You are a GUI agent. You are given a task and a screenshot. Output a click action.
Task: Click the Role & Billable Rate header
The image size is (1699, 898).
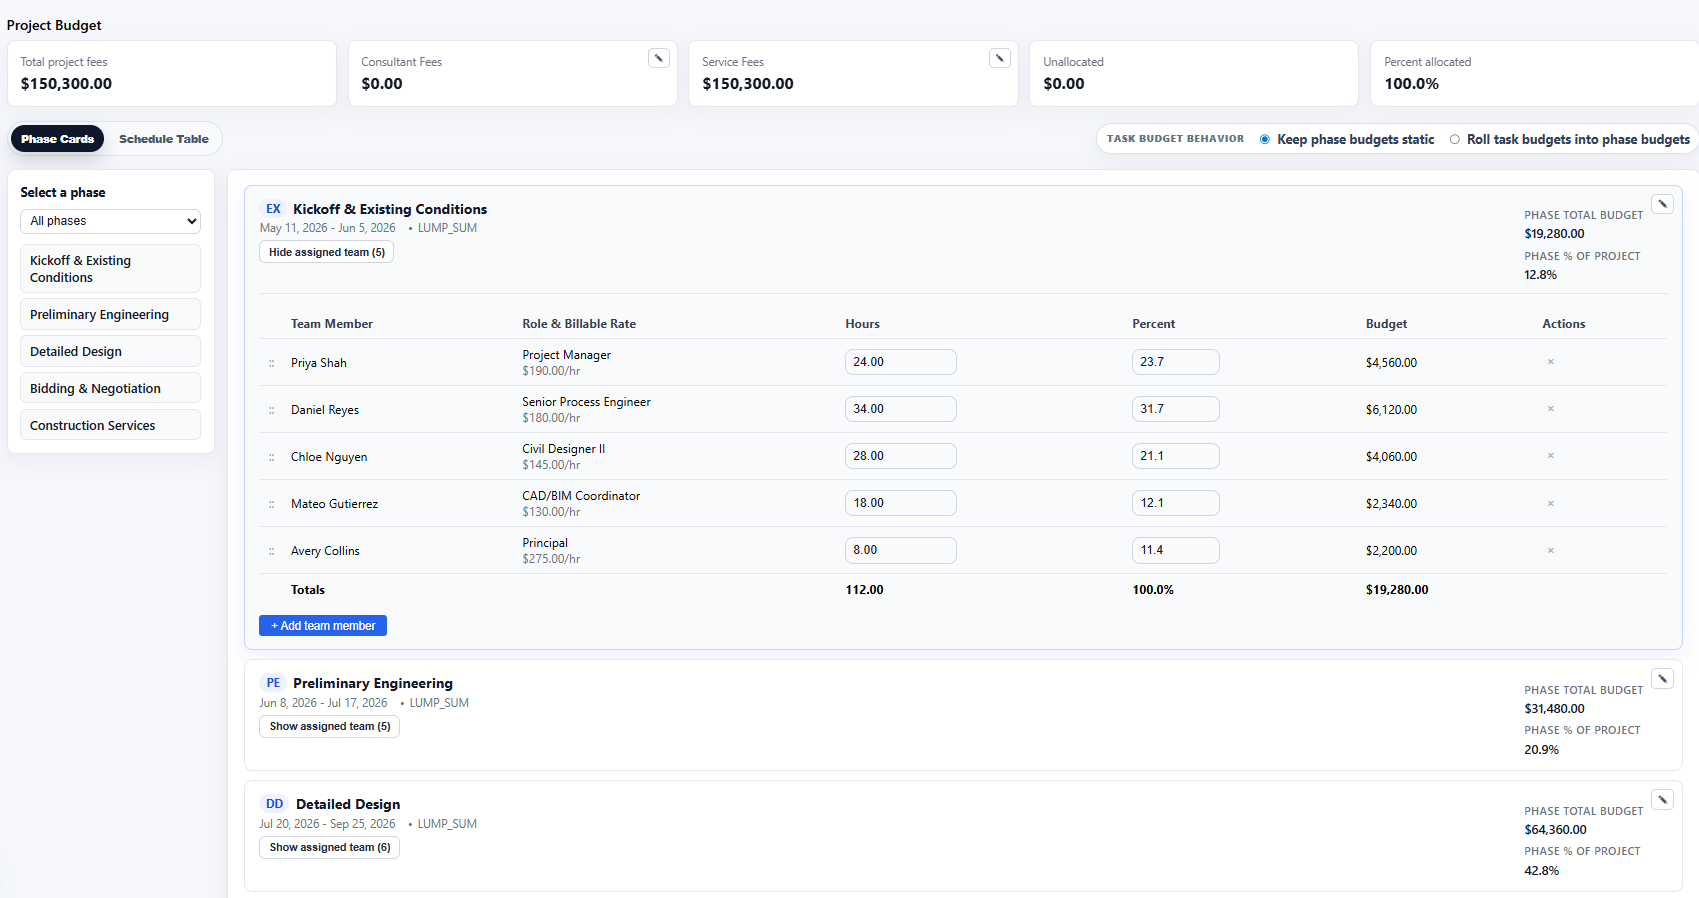click(x=579, y=324)
